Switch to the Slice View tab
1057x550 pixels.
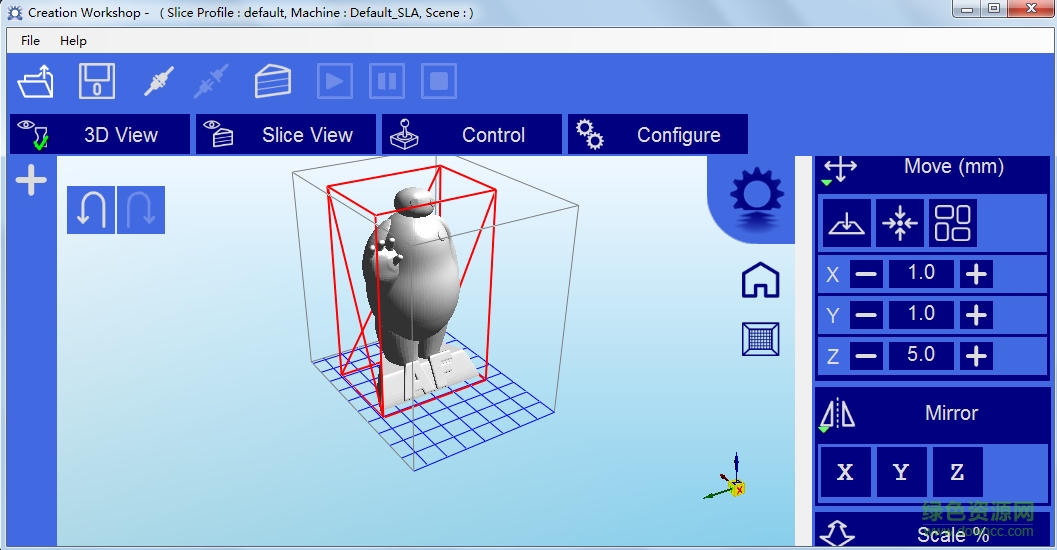(x=286, y=134)
